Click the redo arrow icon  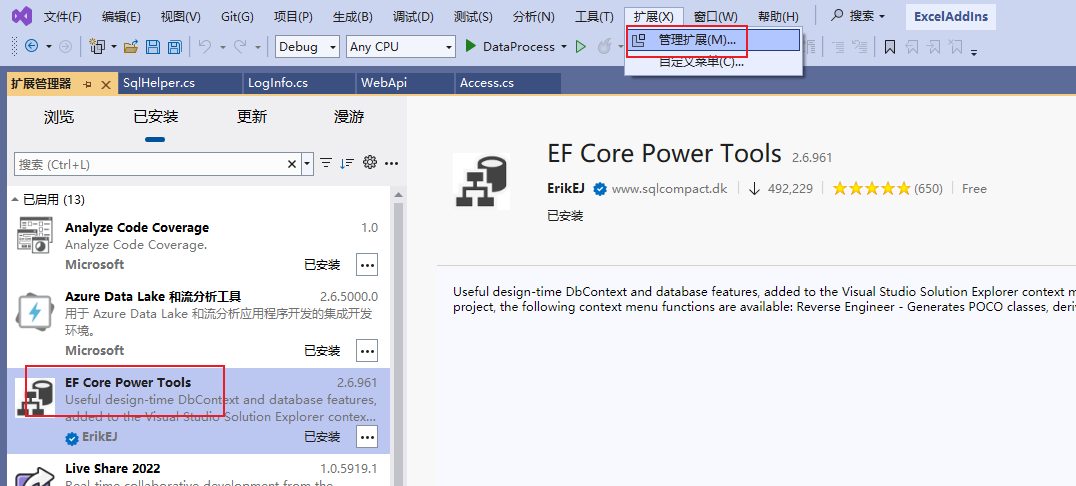(x=240, y=47)
